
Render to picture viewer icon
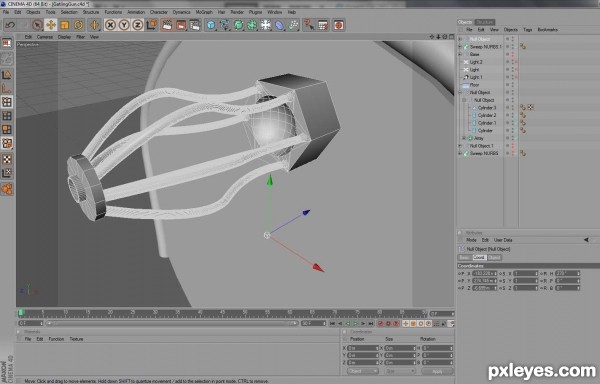(181, 25)
